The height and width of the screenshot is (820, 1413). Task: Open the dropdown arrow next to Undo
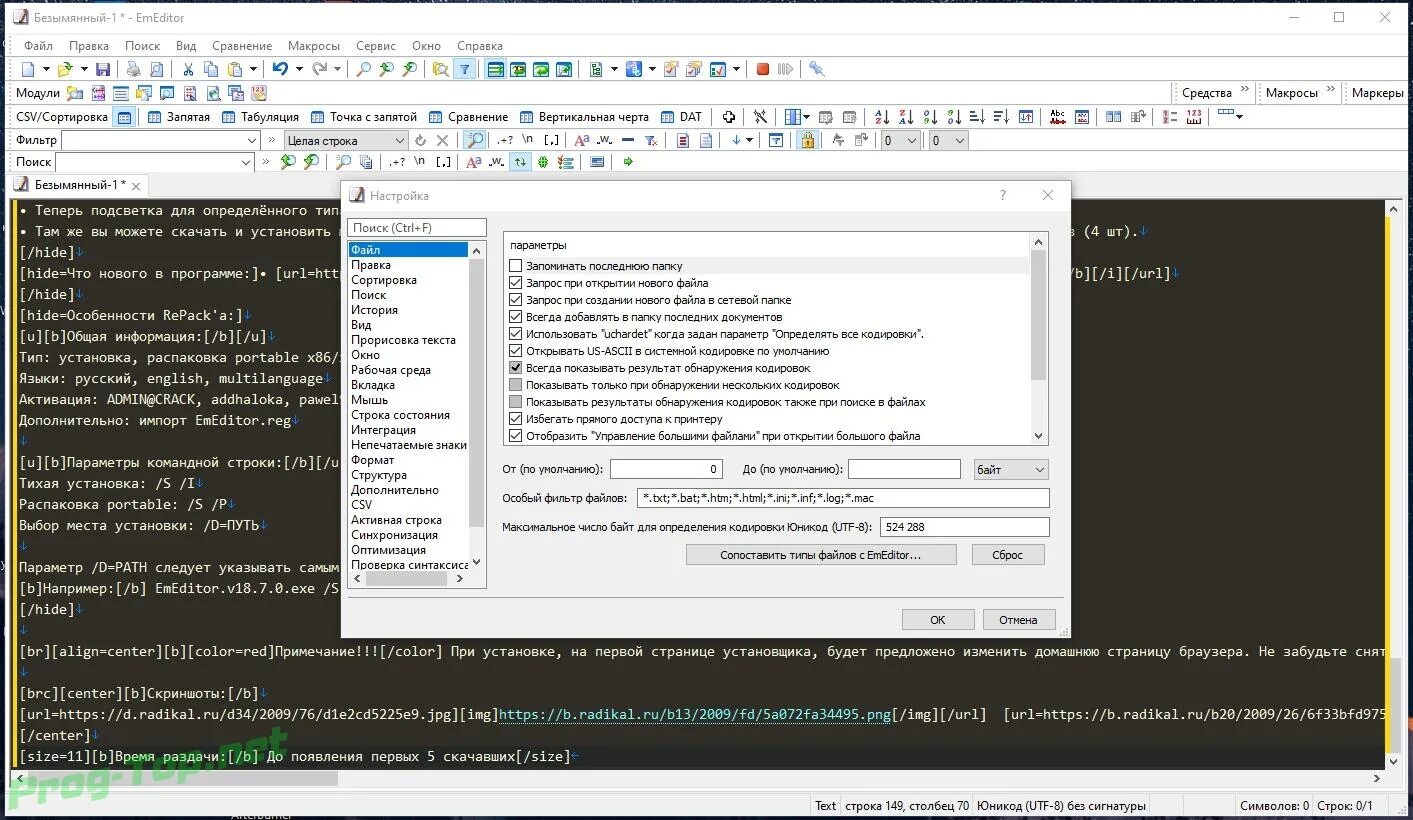pos(299,69)
